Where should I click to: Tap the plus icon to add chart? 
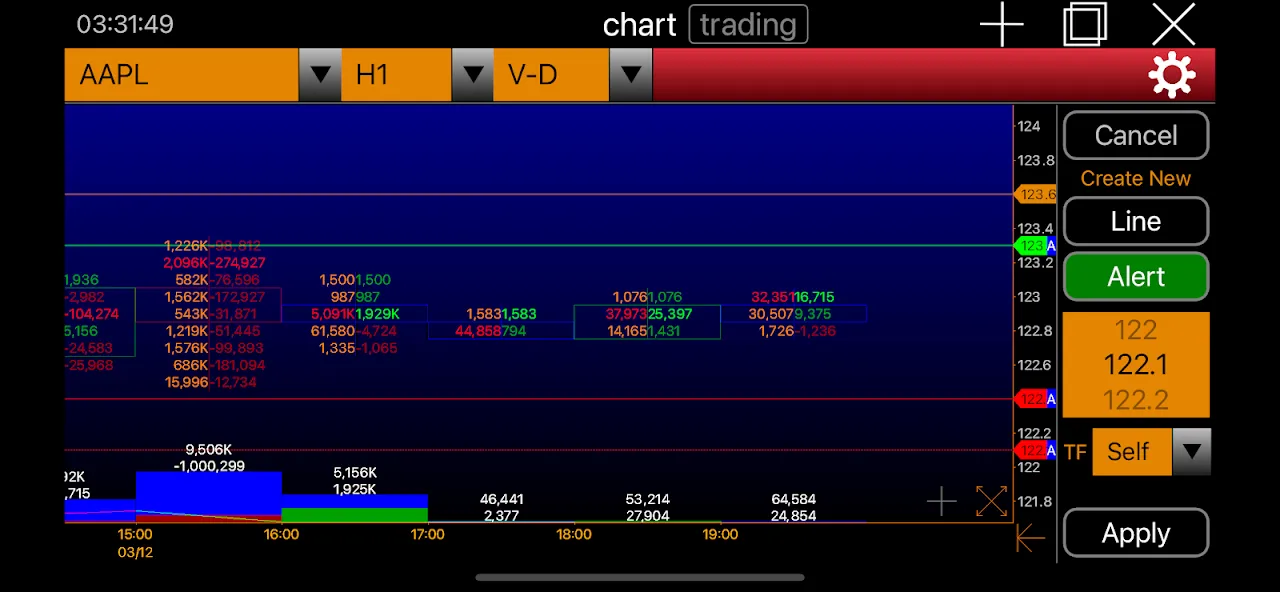click(1001, 24)
